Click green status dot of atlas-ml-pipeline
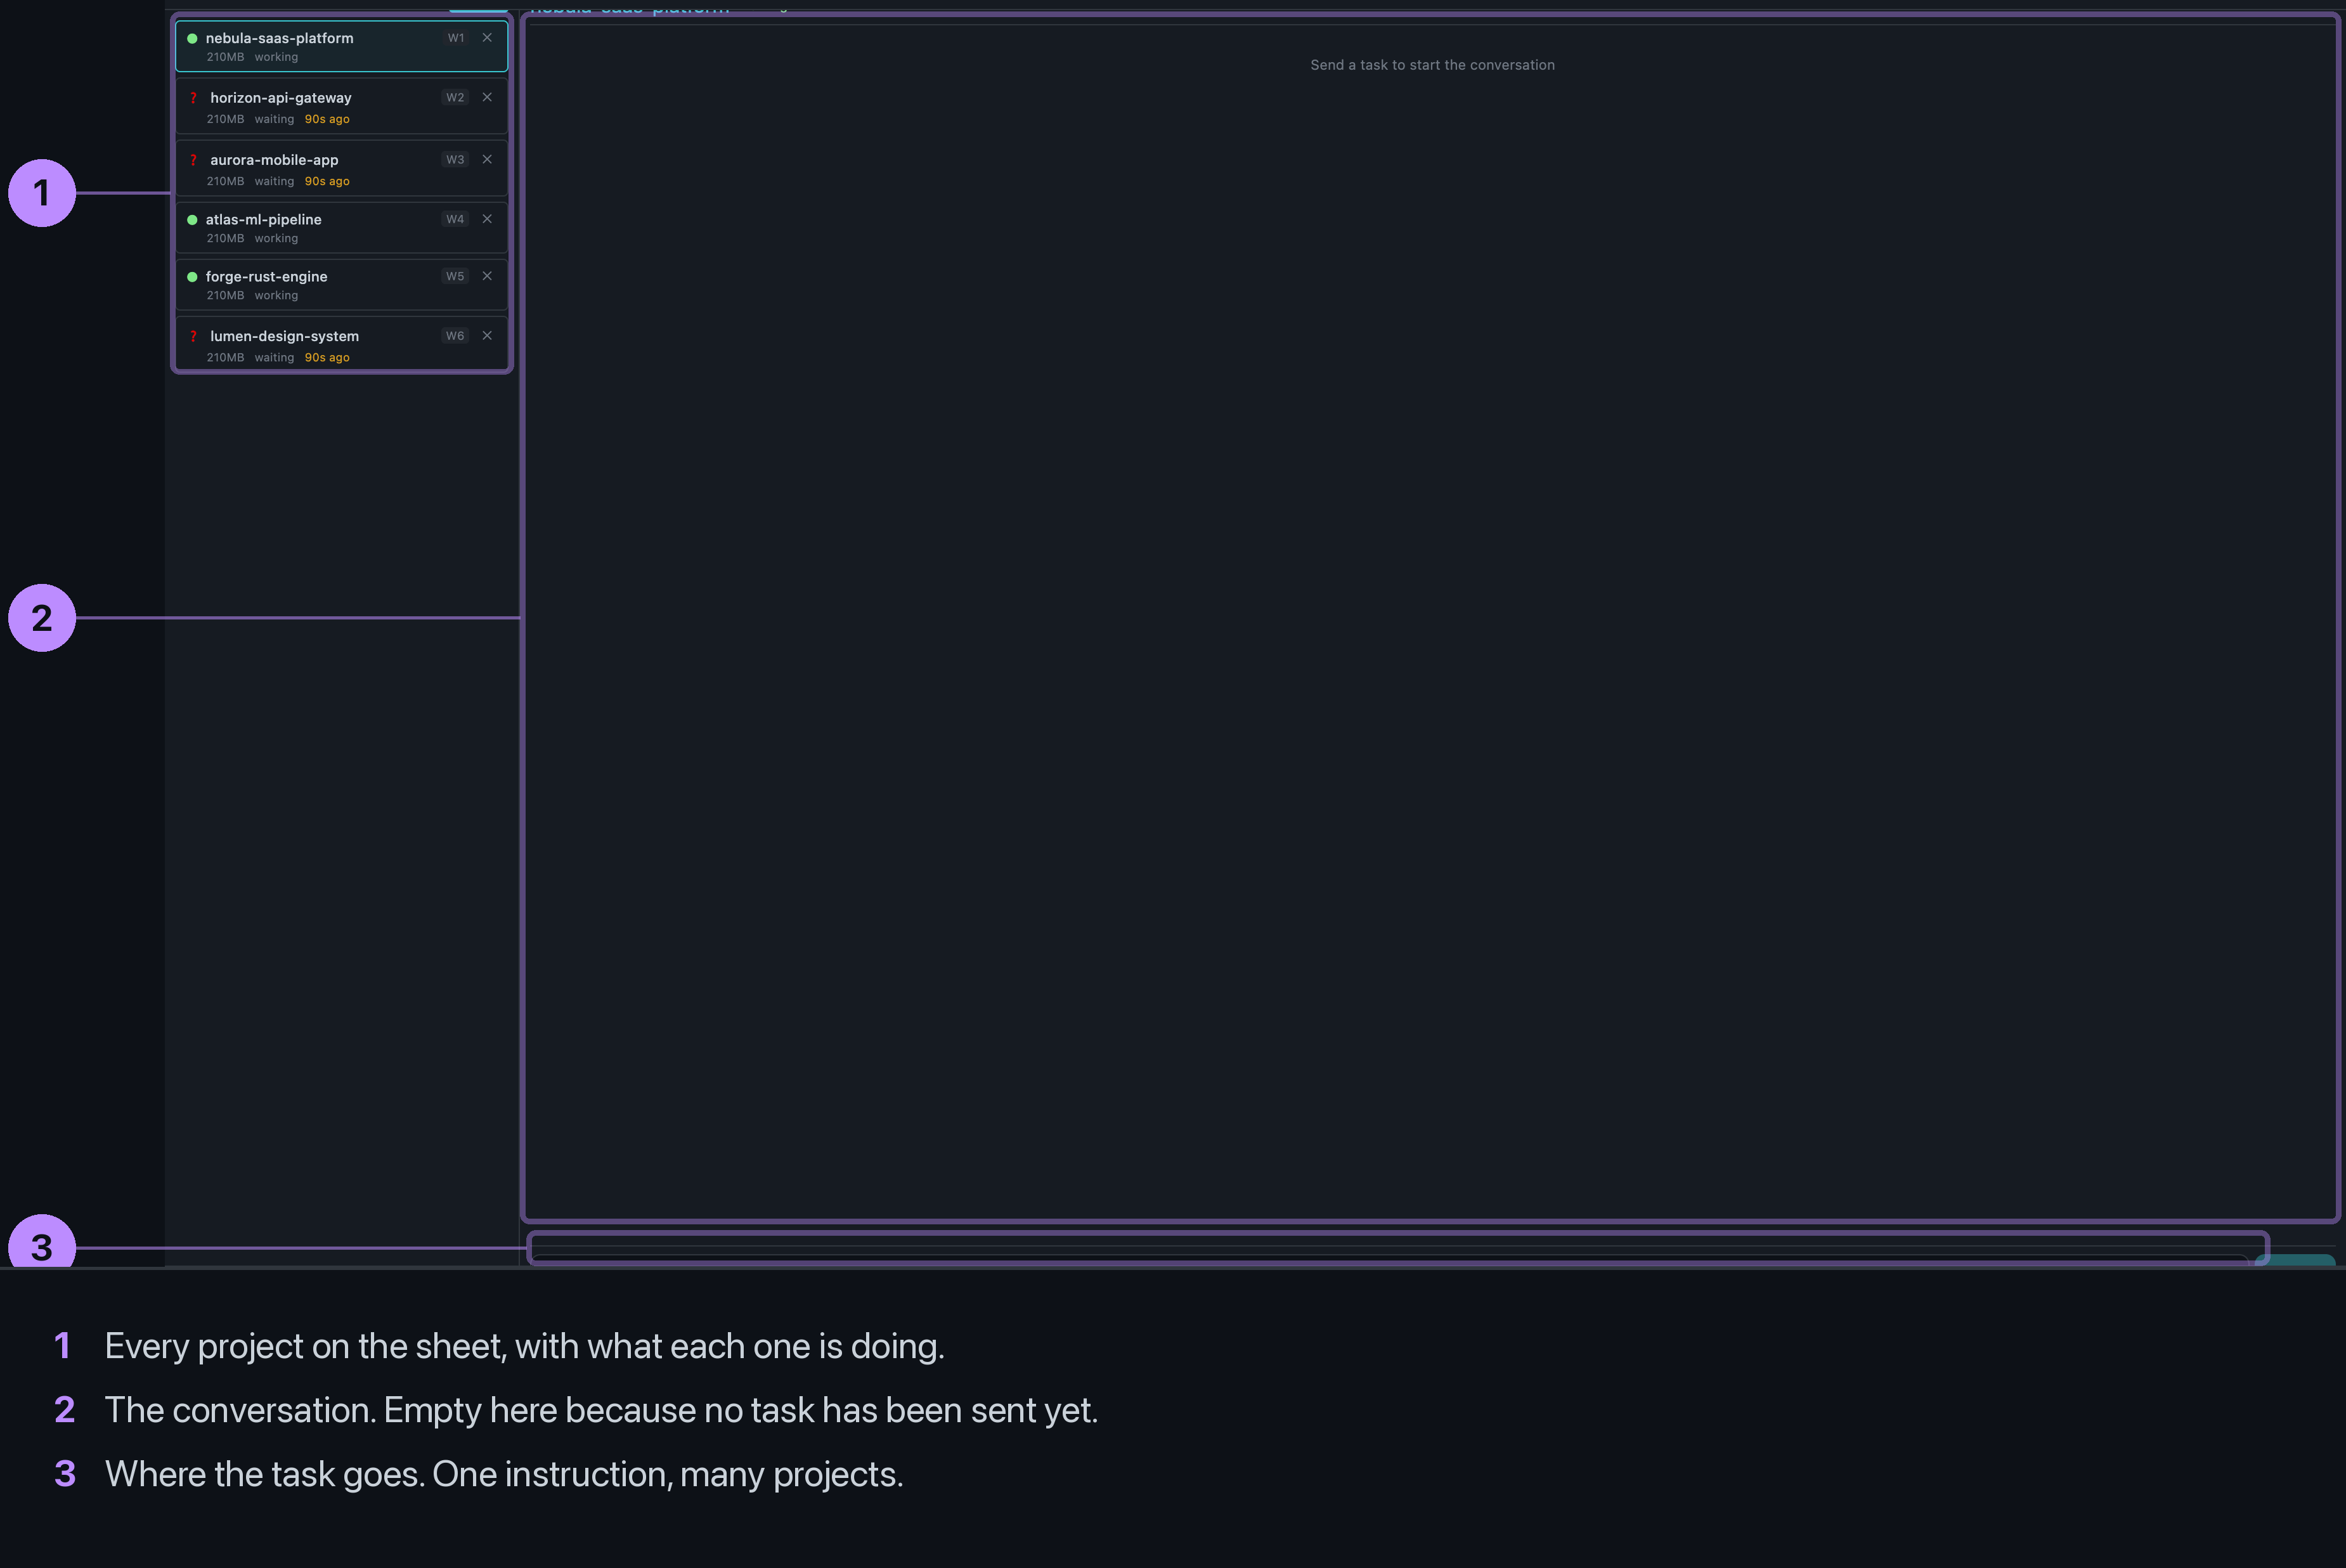The height and width of the screenshot is (1568, 2346). click(192, 220)
